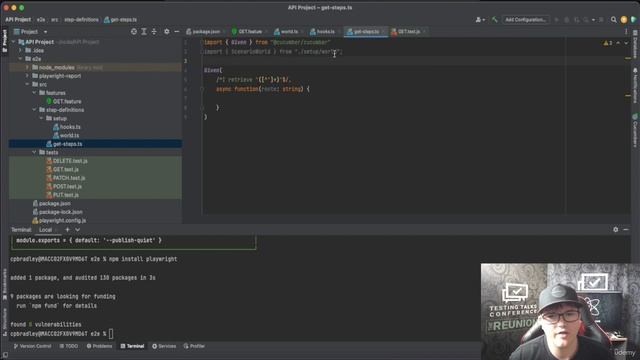
Task: Collapse the tests folder arrow
Action: click(x=34, y=152)
